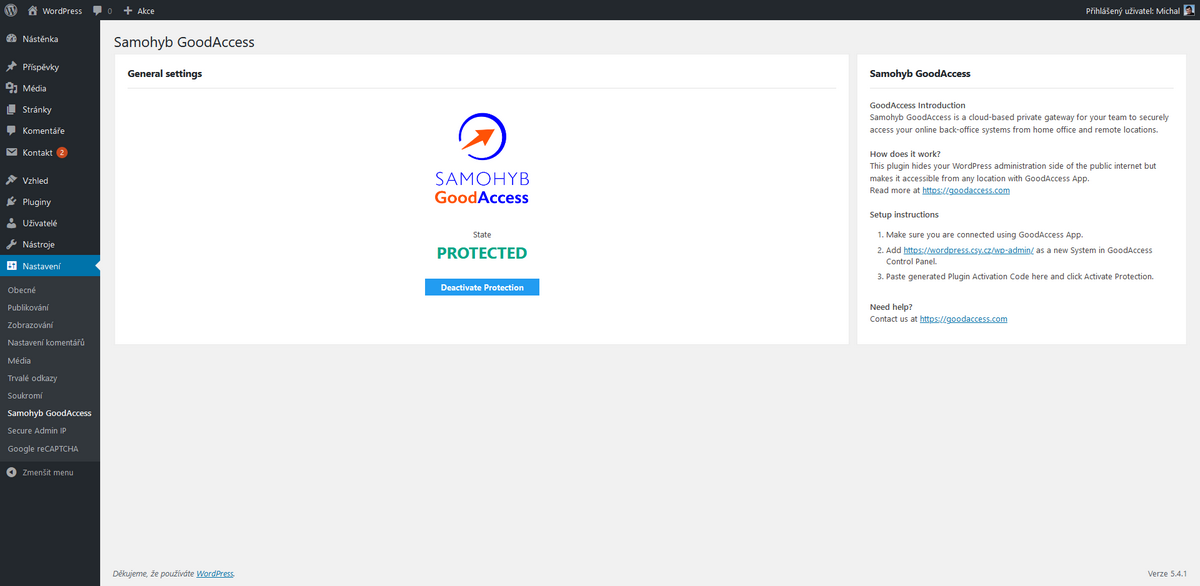Image resolution: width=1200 pixels, height=586 pixels.
Task: Open Vzhled paintbrush icon
Action: [12, 181]
